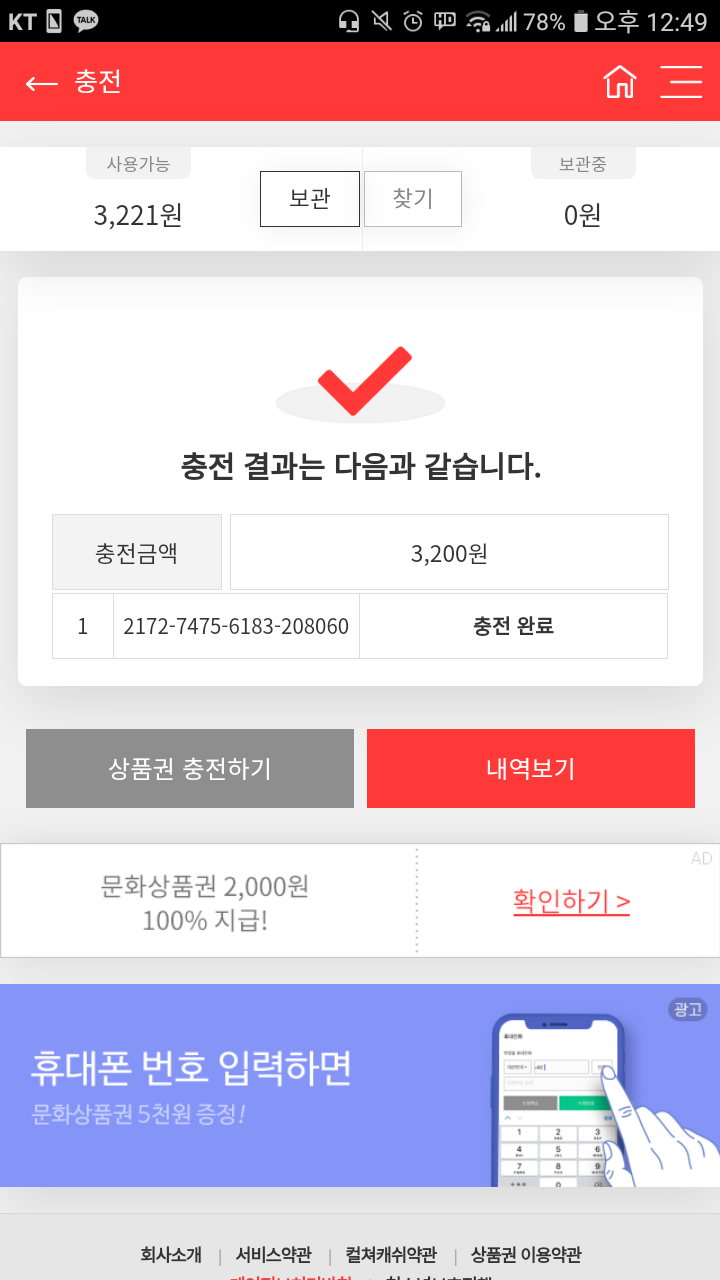Tap the gift card number 2172-7475-6183-208060
Image resolution: width=720 pixels, height=1280 pixels.
(x=236, y=626)
